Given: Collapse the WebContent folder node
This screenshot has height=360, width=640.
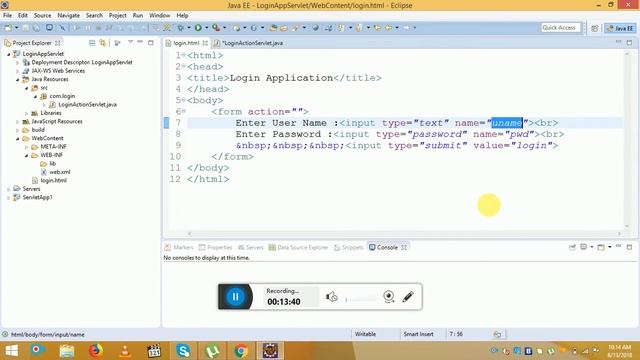Looking at the screenshot, I should click(x=18, y=138).
